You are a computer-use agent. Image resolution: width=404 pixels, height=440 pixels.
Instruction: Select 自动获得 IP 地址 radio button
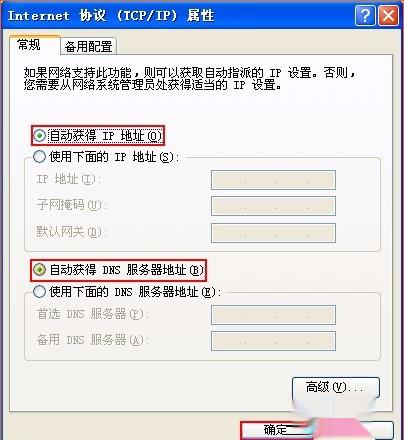[x=40, y=136]
